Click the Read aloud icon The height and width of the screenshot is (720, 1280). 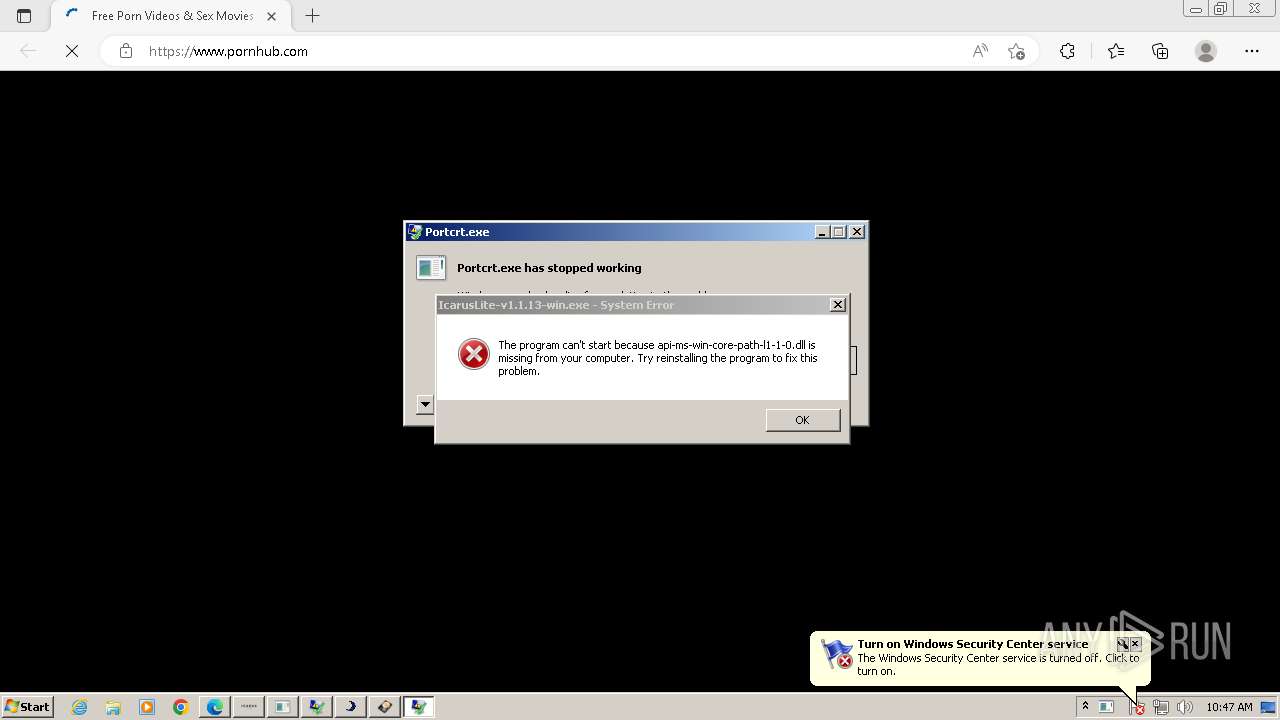980,51
